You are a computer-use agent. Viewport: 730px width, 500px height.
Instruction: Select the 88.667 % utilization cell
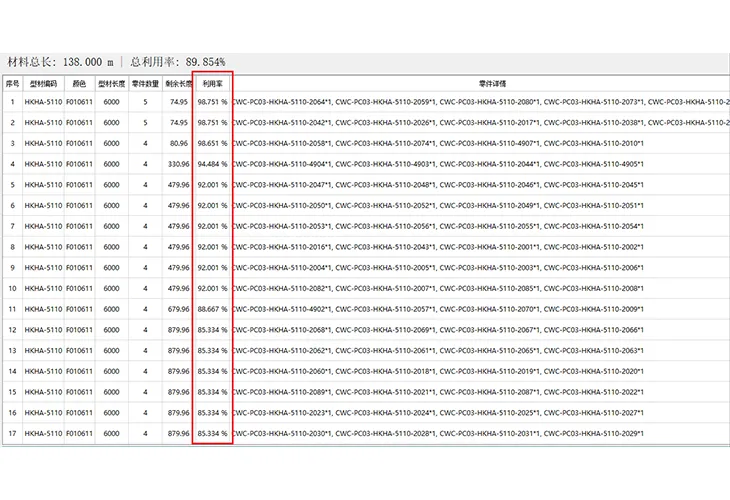click(212, 309)
